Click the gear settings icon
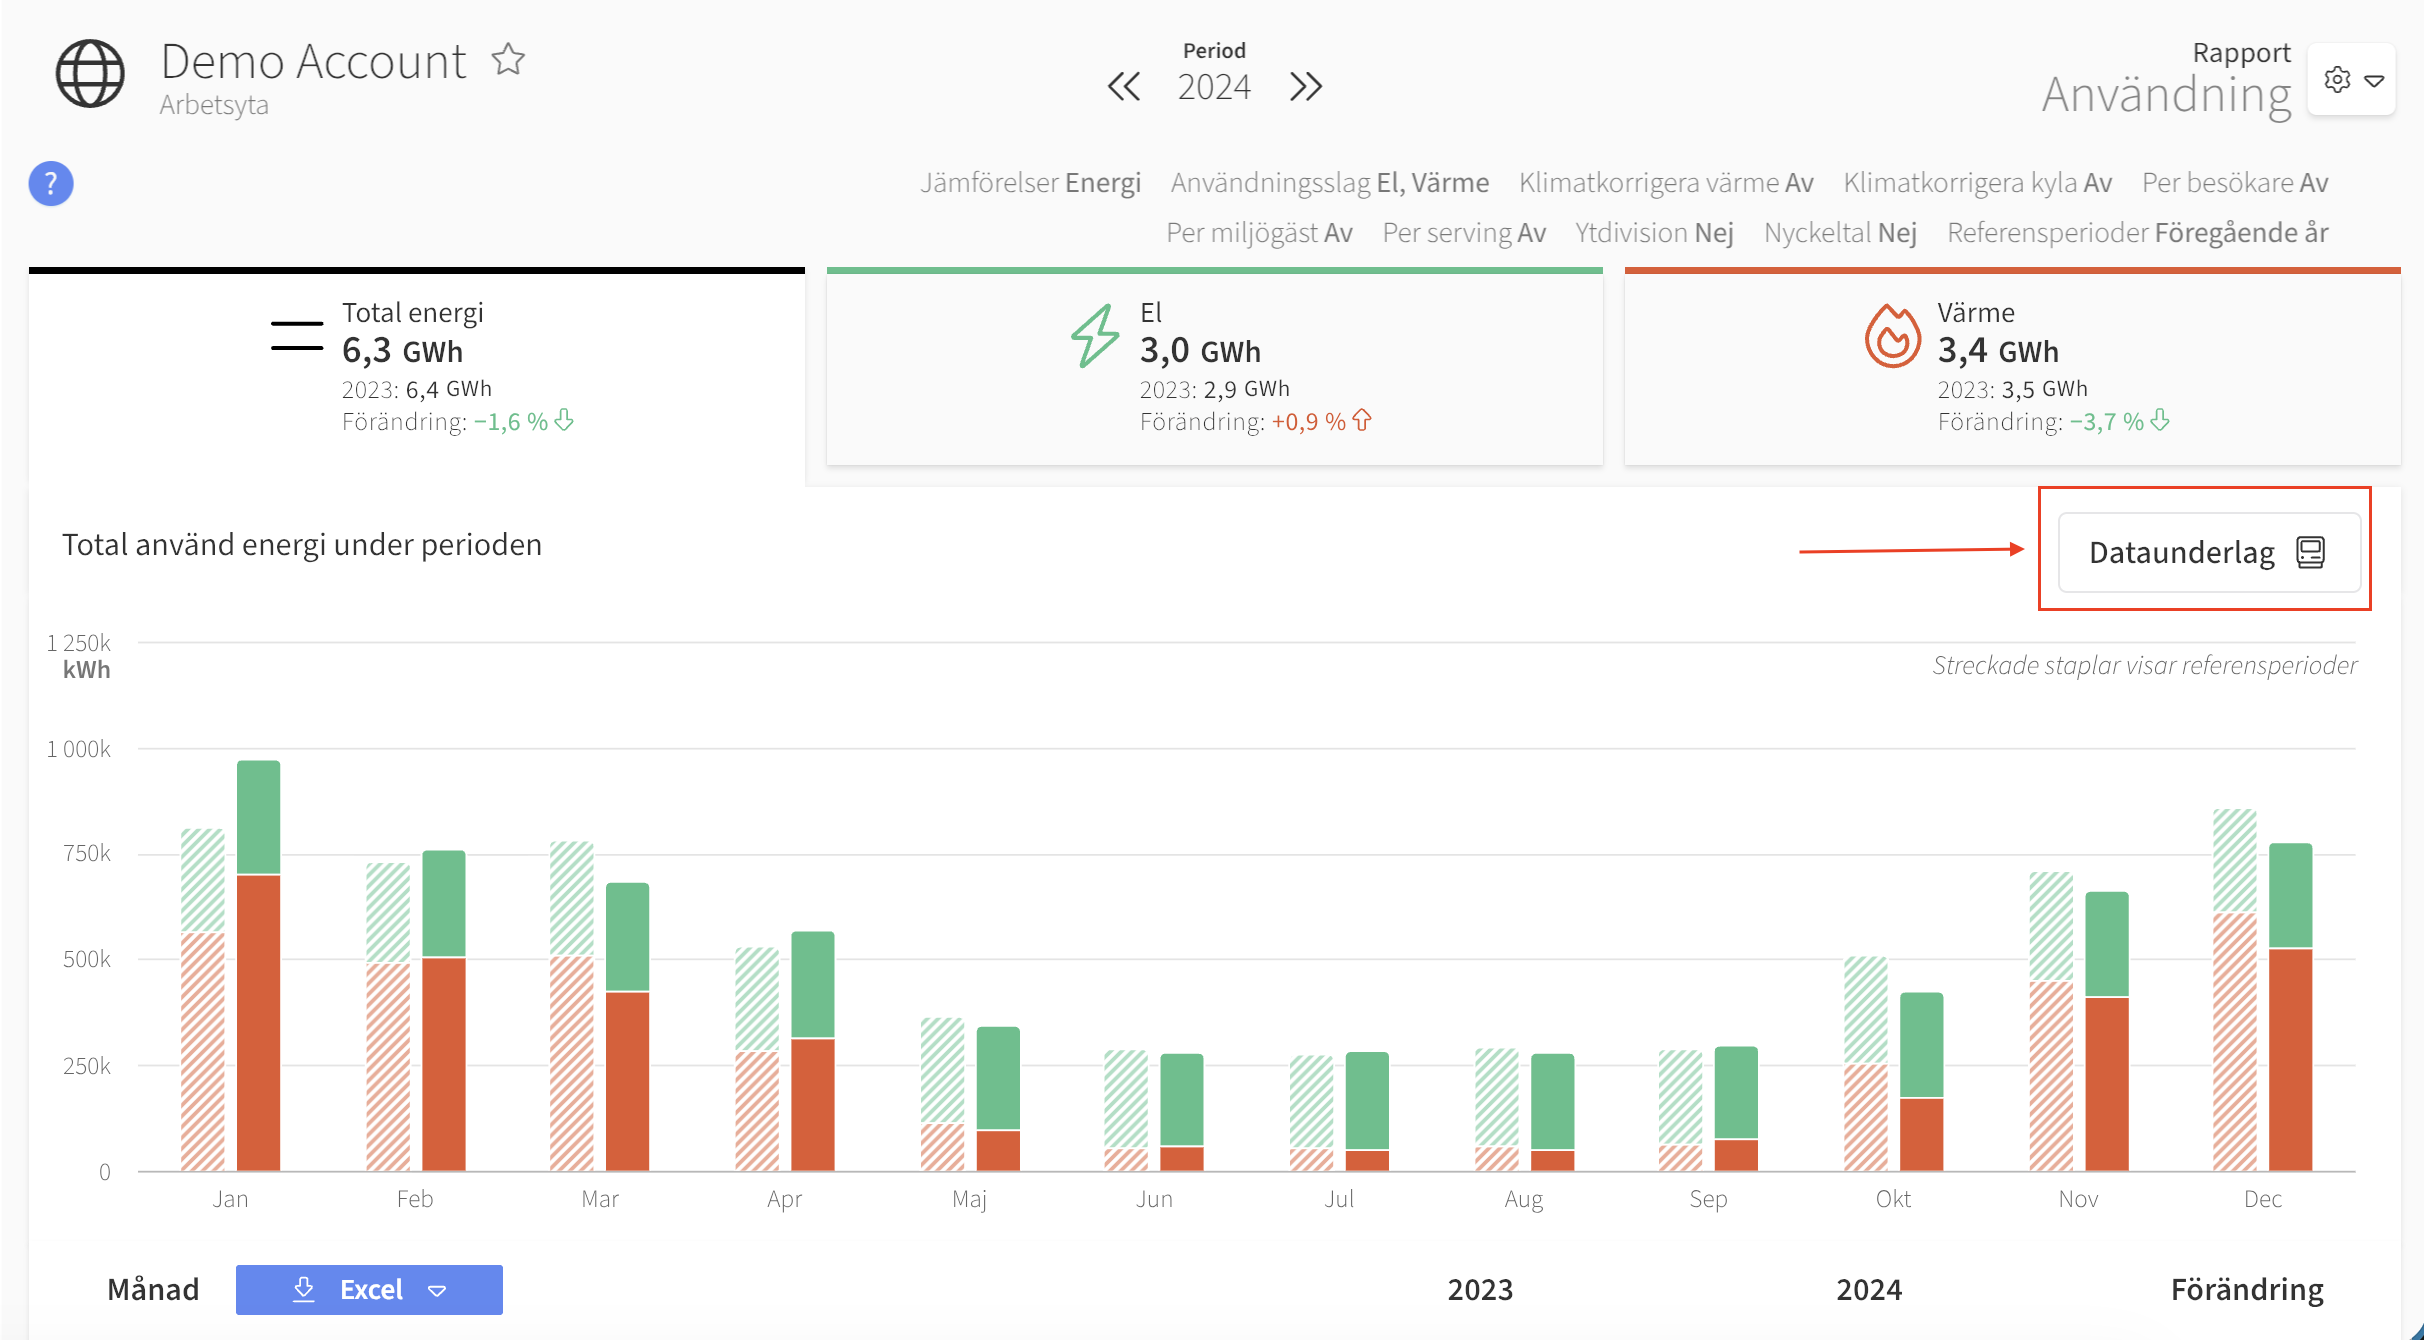 point(2337,80)
